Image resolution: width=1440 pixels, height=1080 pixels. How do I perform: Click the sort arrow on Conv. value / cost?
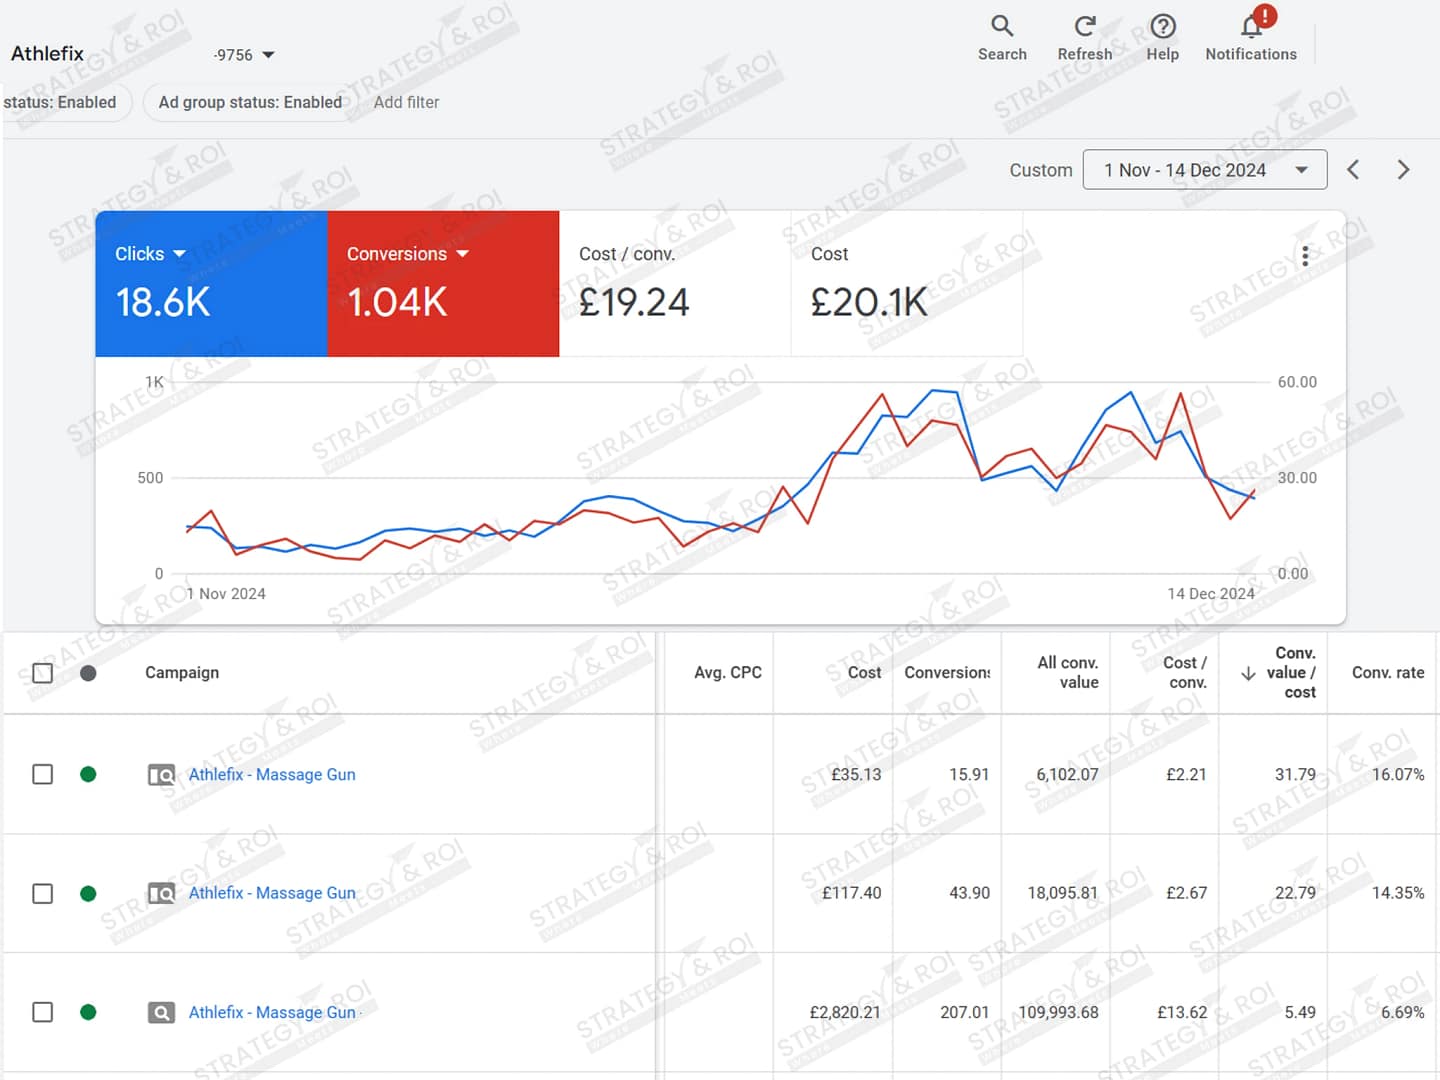1248,674
